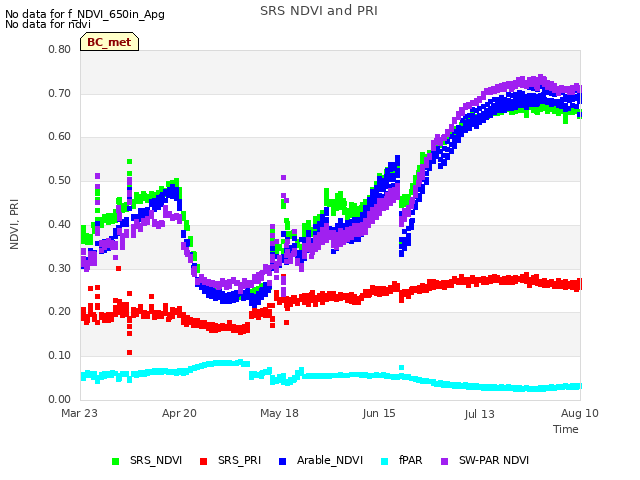Click the Aug 10 x-axis label
Image resolution: width=640 pixels, height=480 pixels.
(580, 413)
